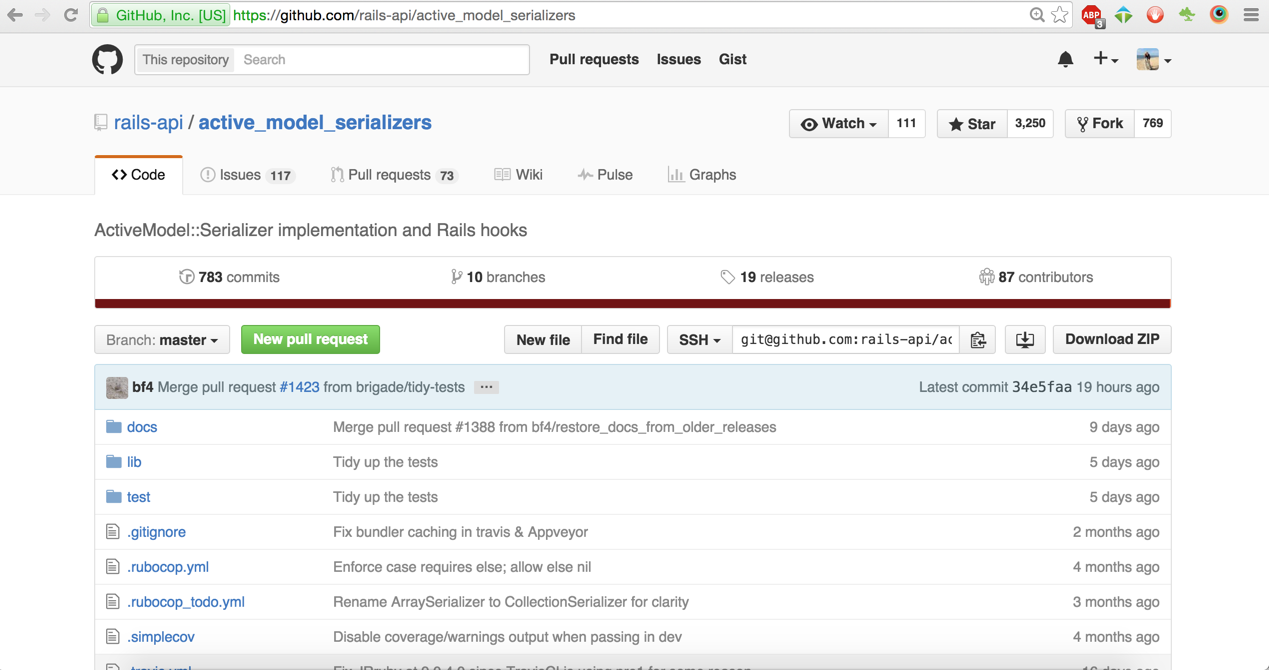Select the Code tab
This screenshot has height=670, width=1269.
pos(138,175)
